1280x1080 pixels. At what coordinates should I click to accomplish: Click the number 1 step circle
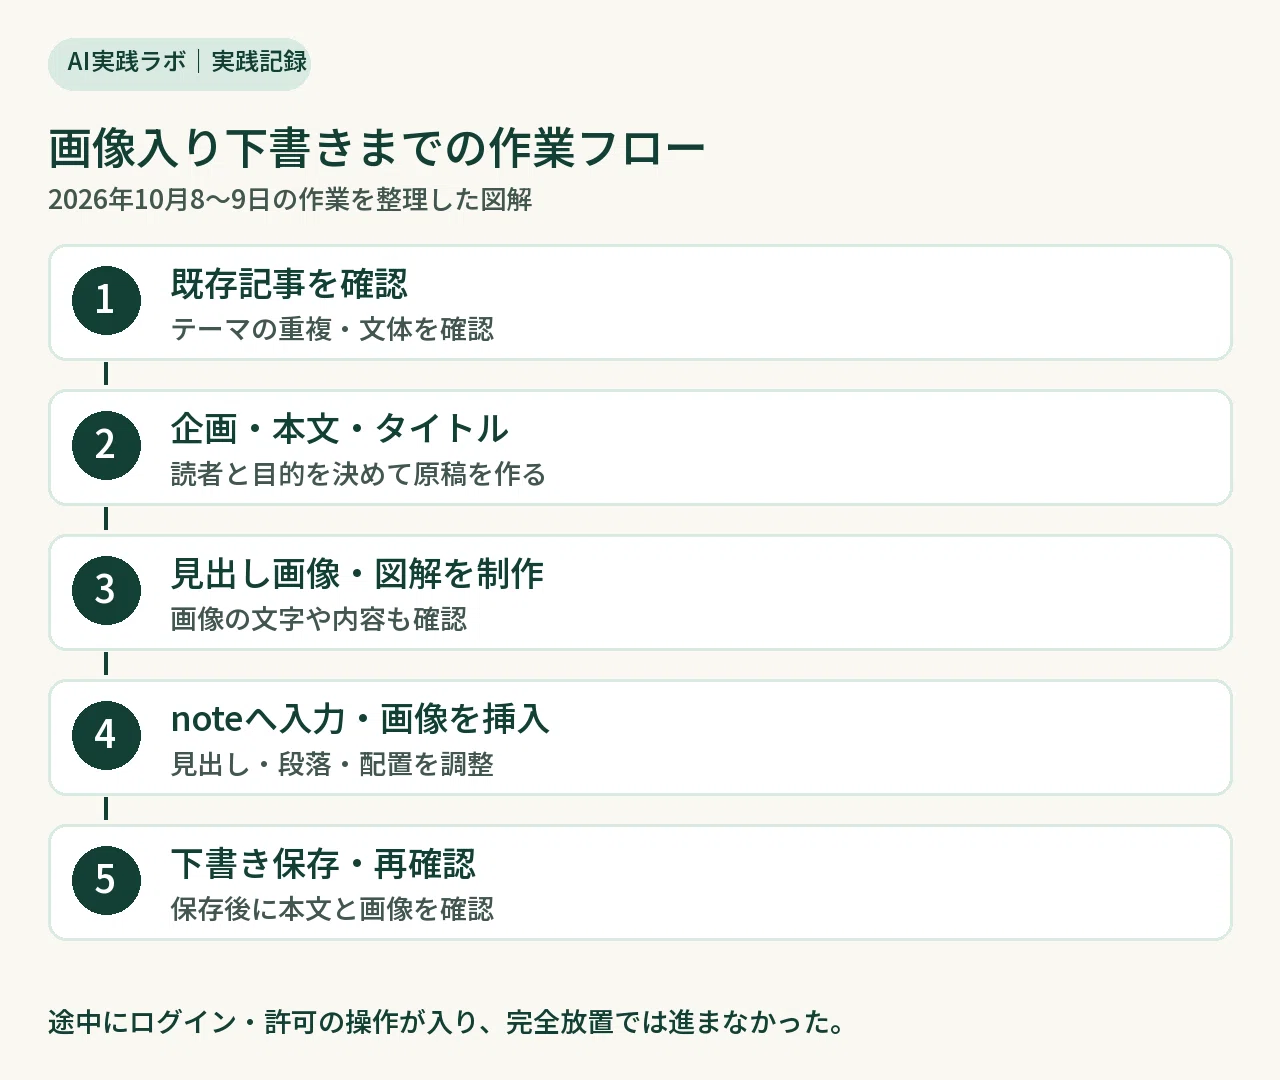tap(106, 300)
